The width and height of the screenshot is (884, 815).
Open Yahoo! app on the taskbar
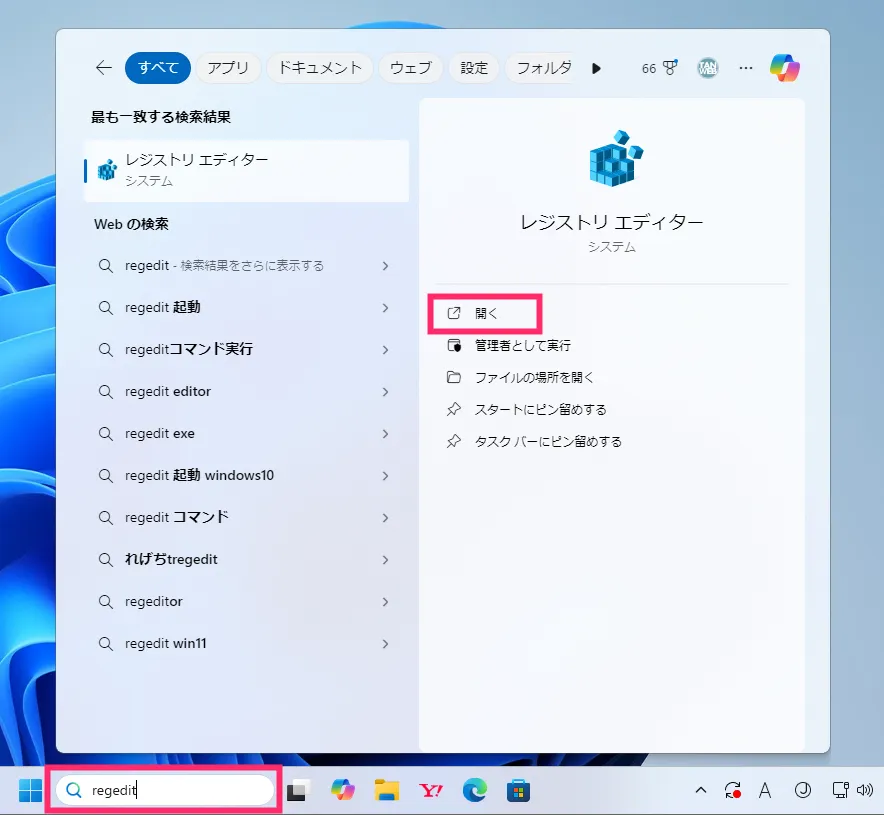(x=431, y=791)
